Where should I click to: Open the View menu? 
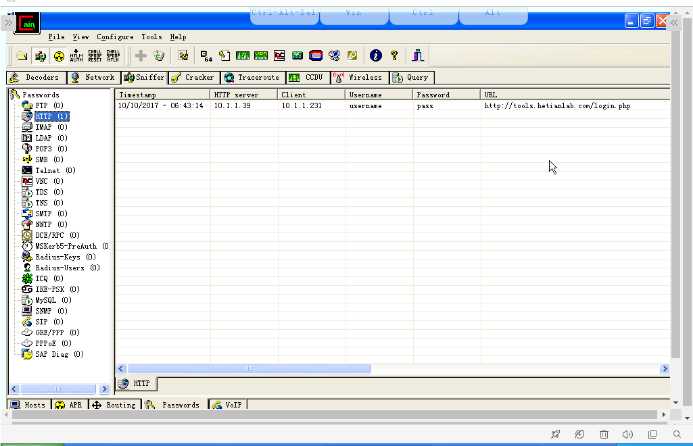81,37
